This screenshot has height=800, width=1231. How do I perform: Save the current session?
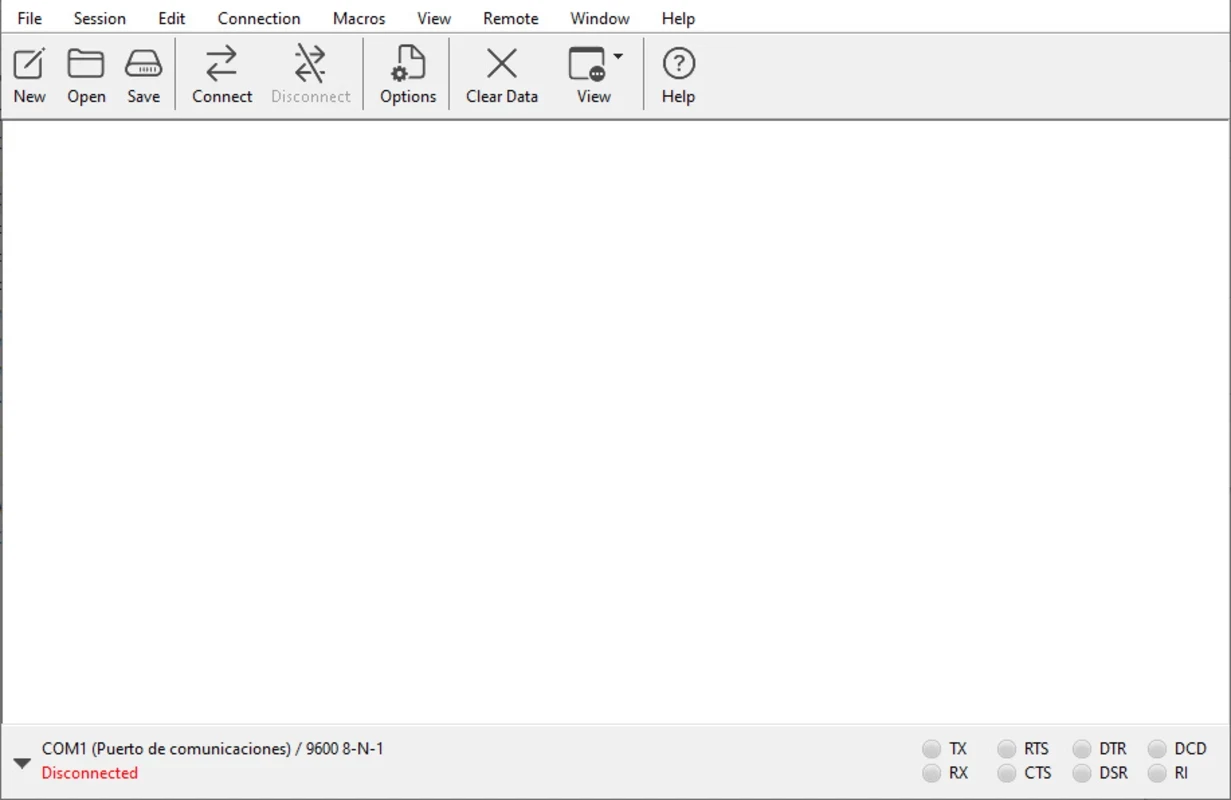coord(143,75)
